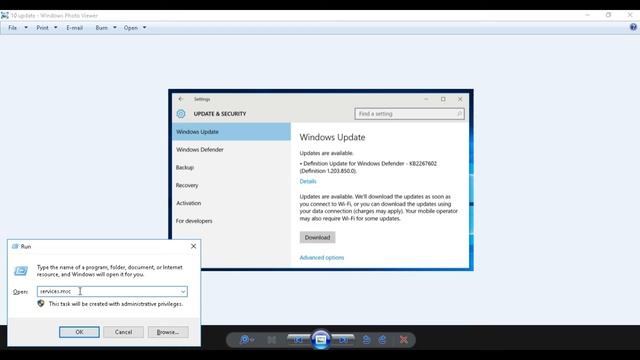
Task: Open the Details link under update
Action: point(308,181)
